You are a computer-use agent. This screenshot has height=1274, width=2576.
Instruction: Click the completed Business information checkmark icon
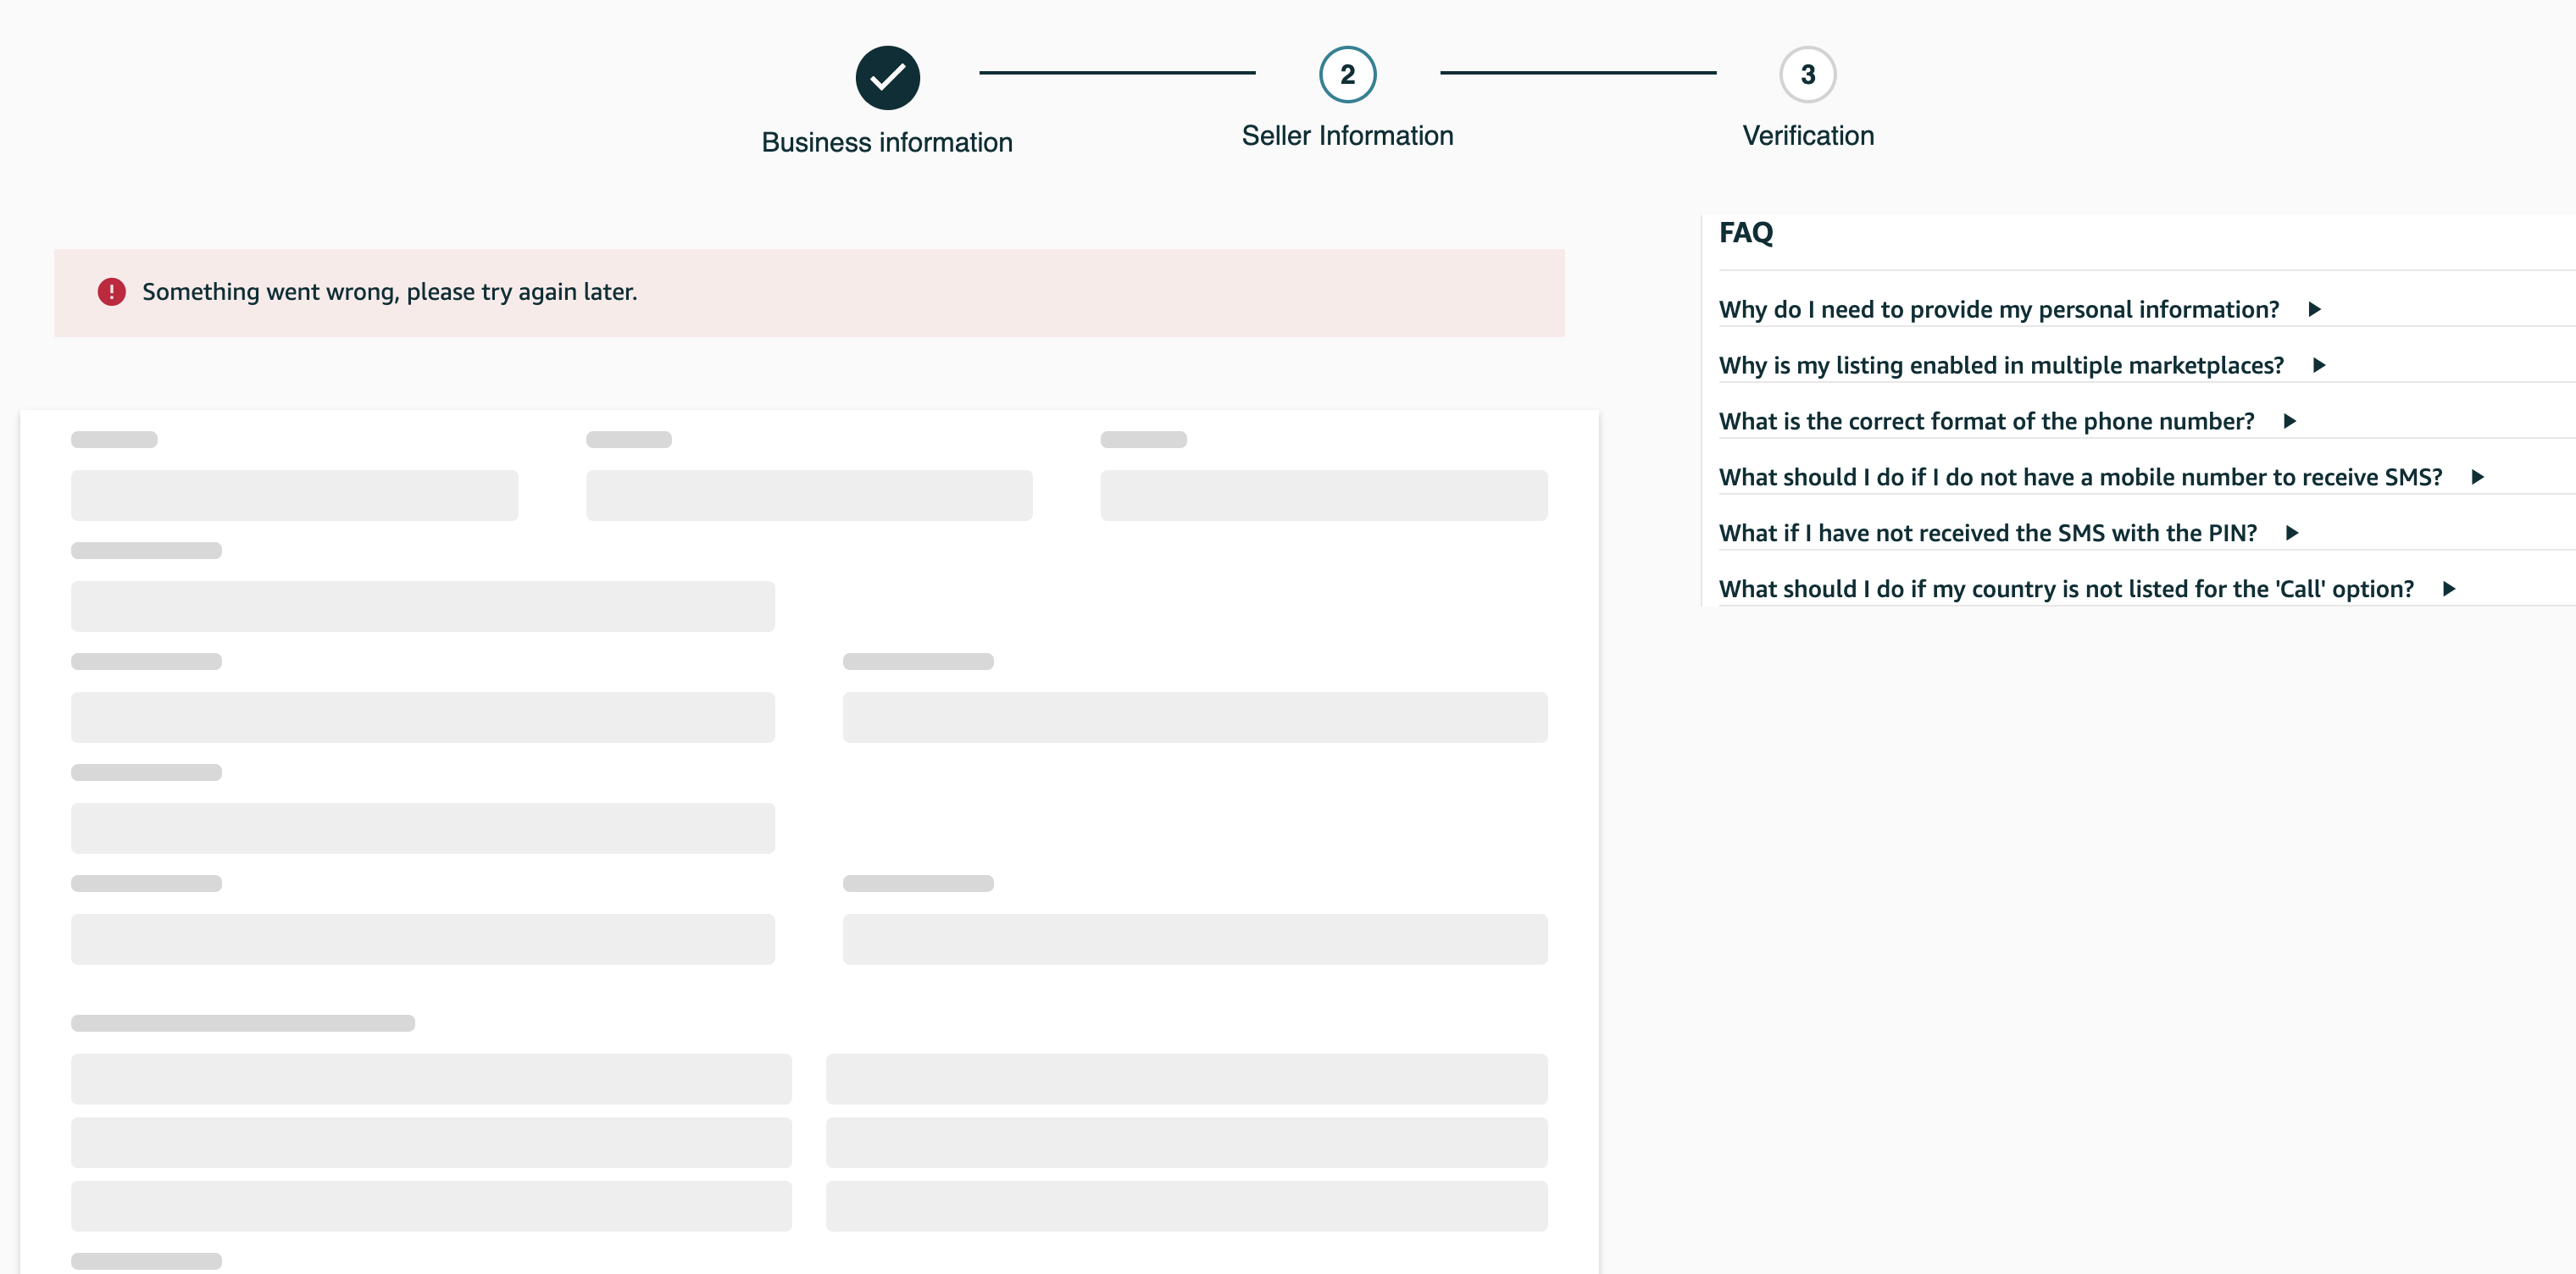[887, 77]
